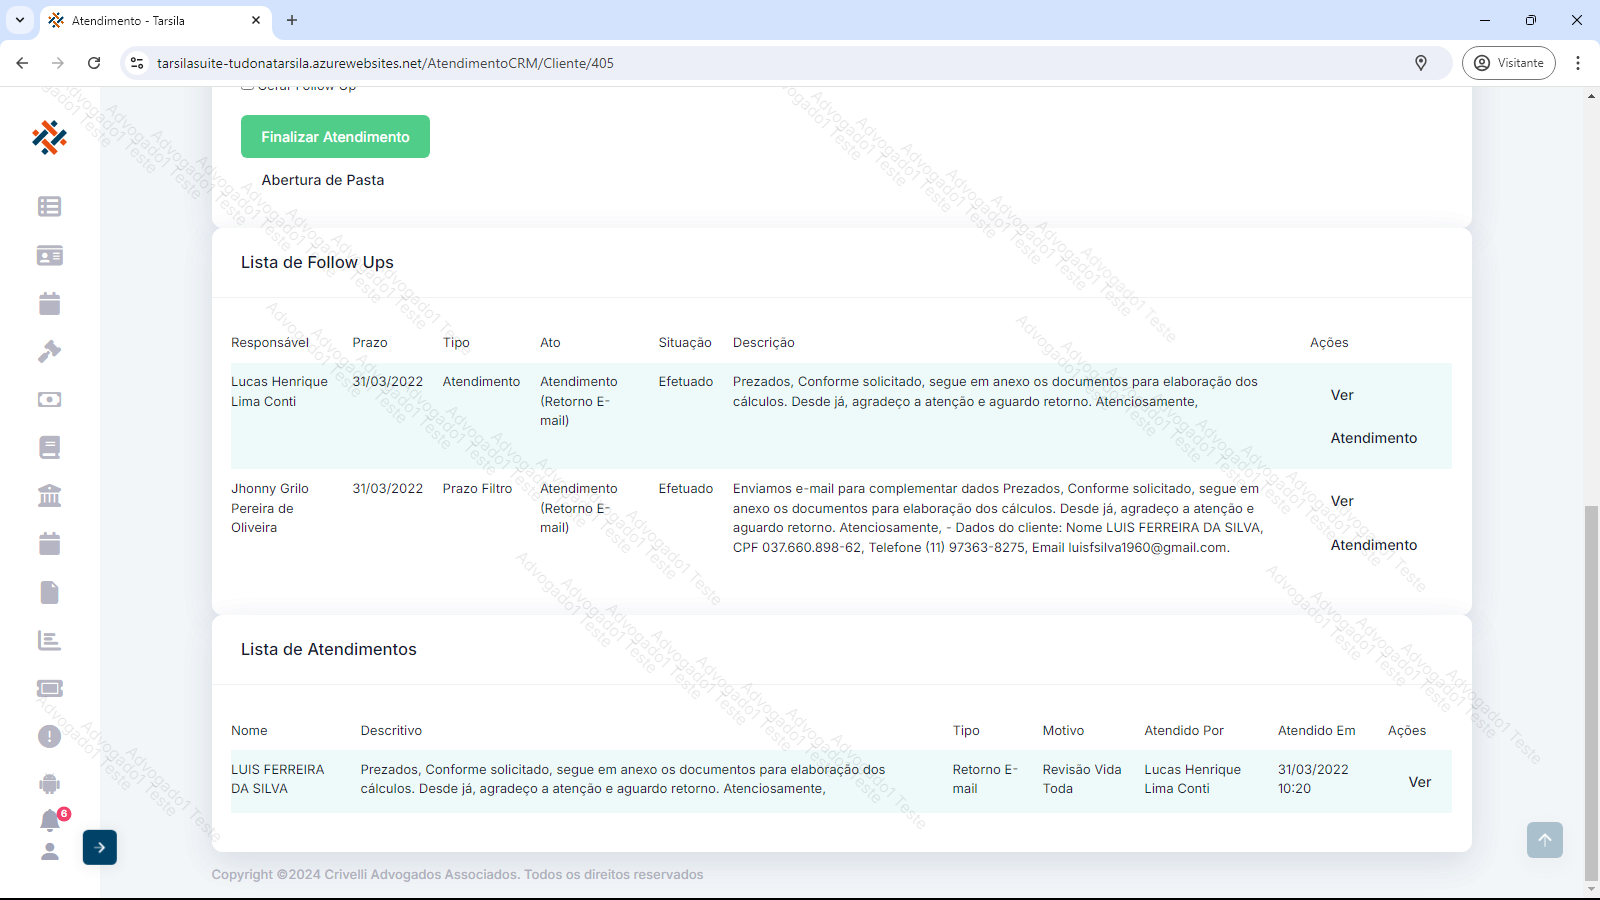This screenshot has height=900, width=1600.
Task: Open the gavel icon in sidebar
Action: click(49, 351)
